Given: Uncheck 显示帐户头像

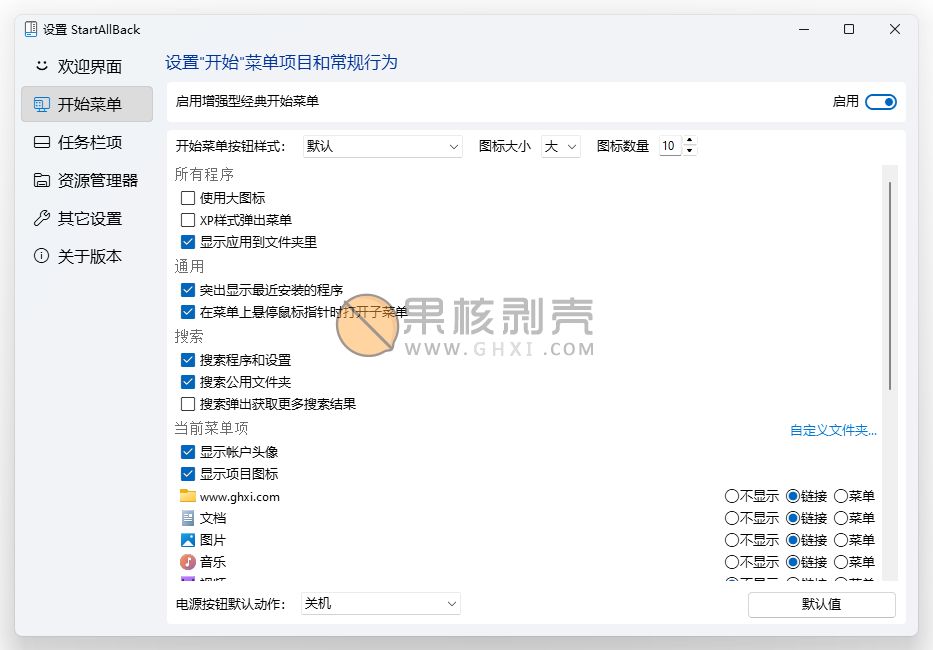Looking at the screenshot, I should pos(187,452).
